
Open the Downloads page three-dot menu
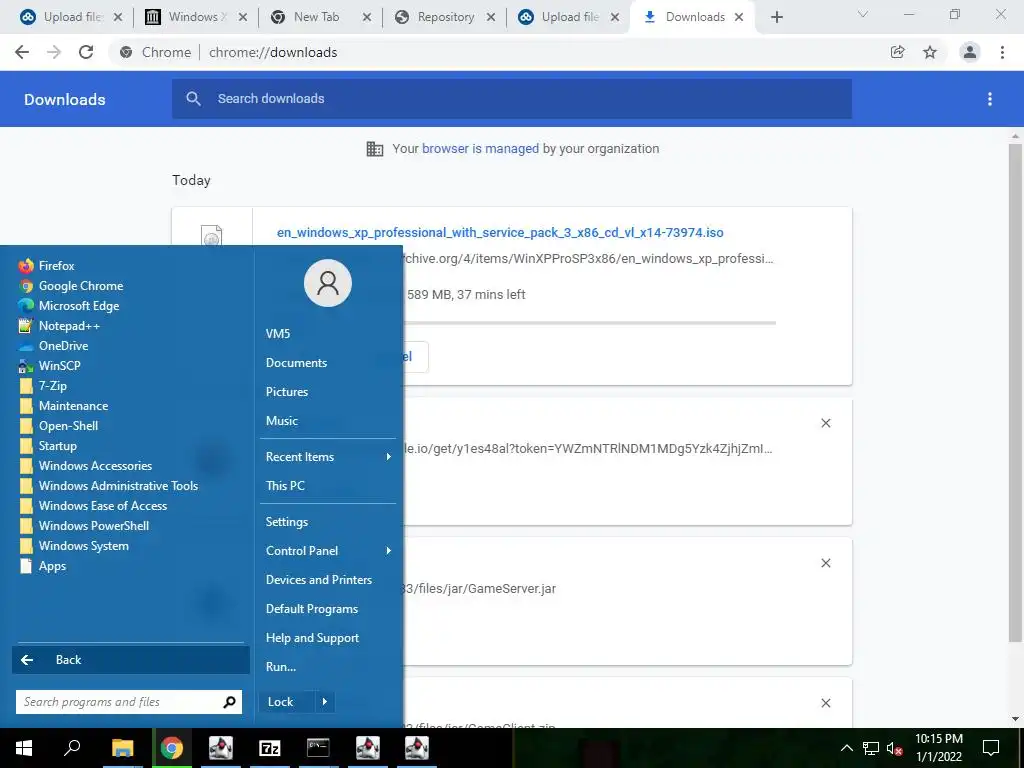tap(990, 99)
